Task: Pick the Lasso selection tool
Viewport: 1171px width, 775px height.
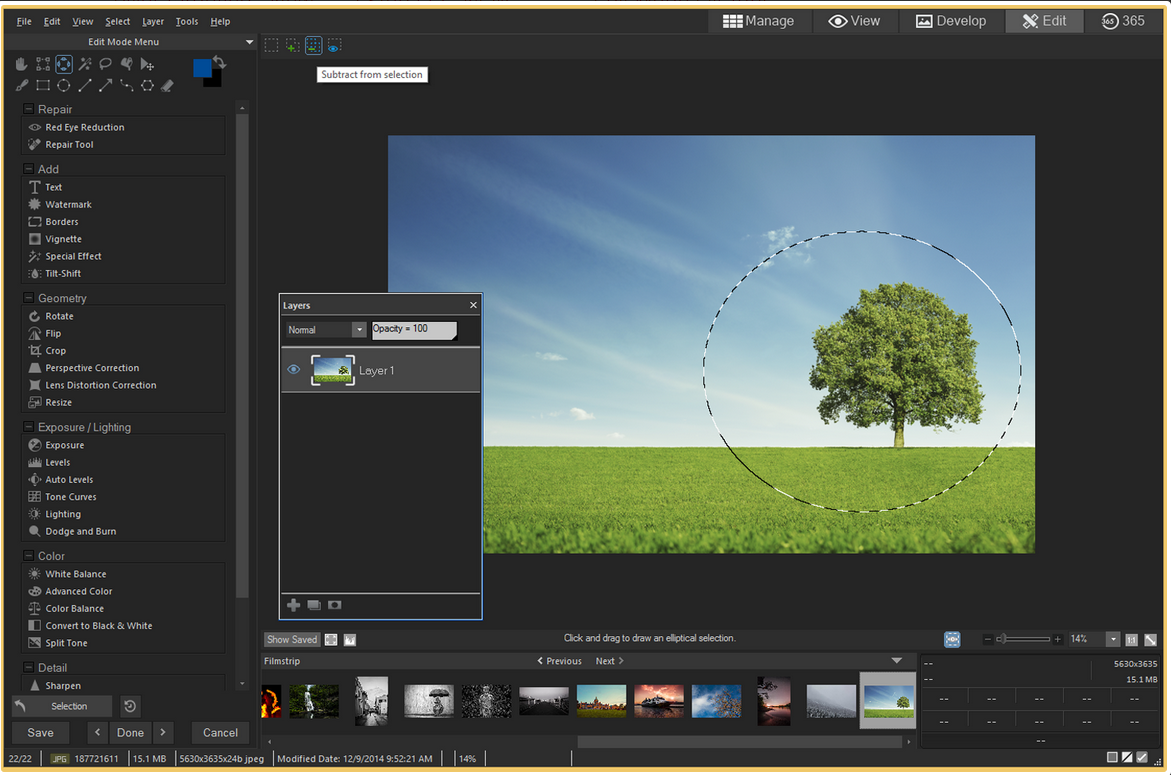Action: 105,64
